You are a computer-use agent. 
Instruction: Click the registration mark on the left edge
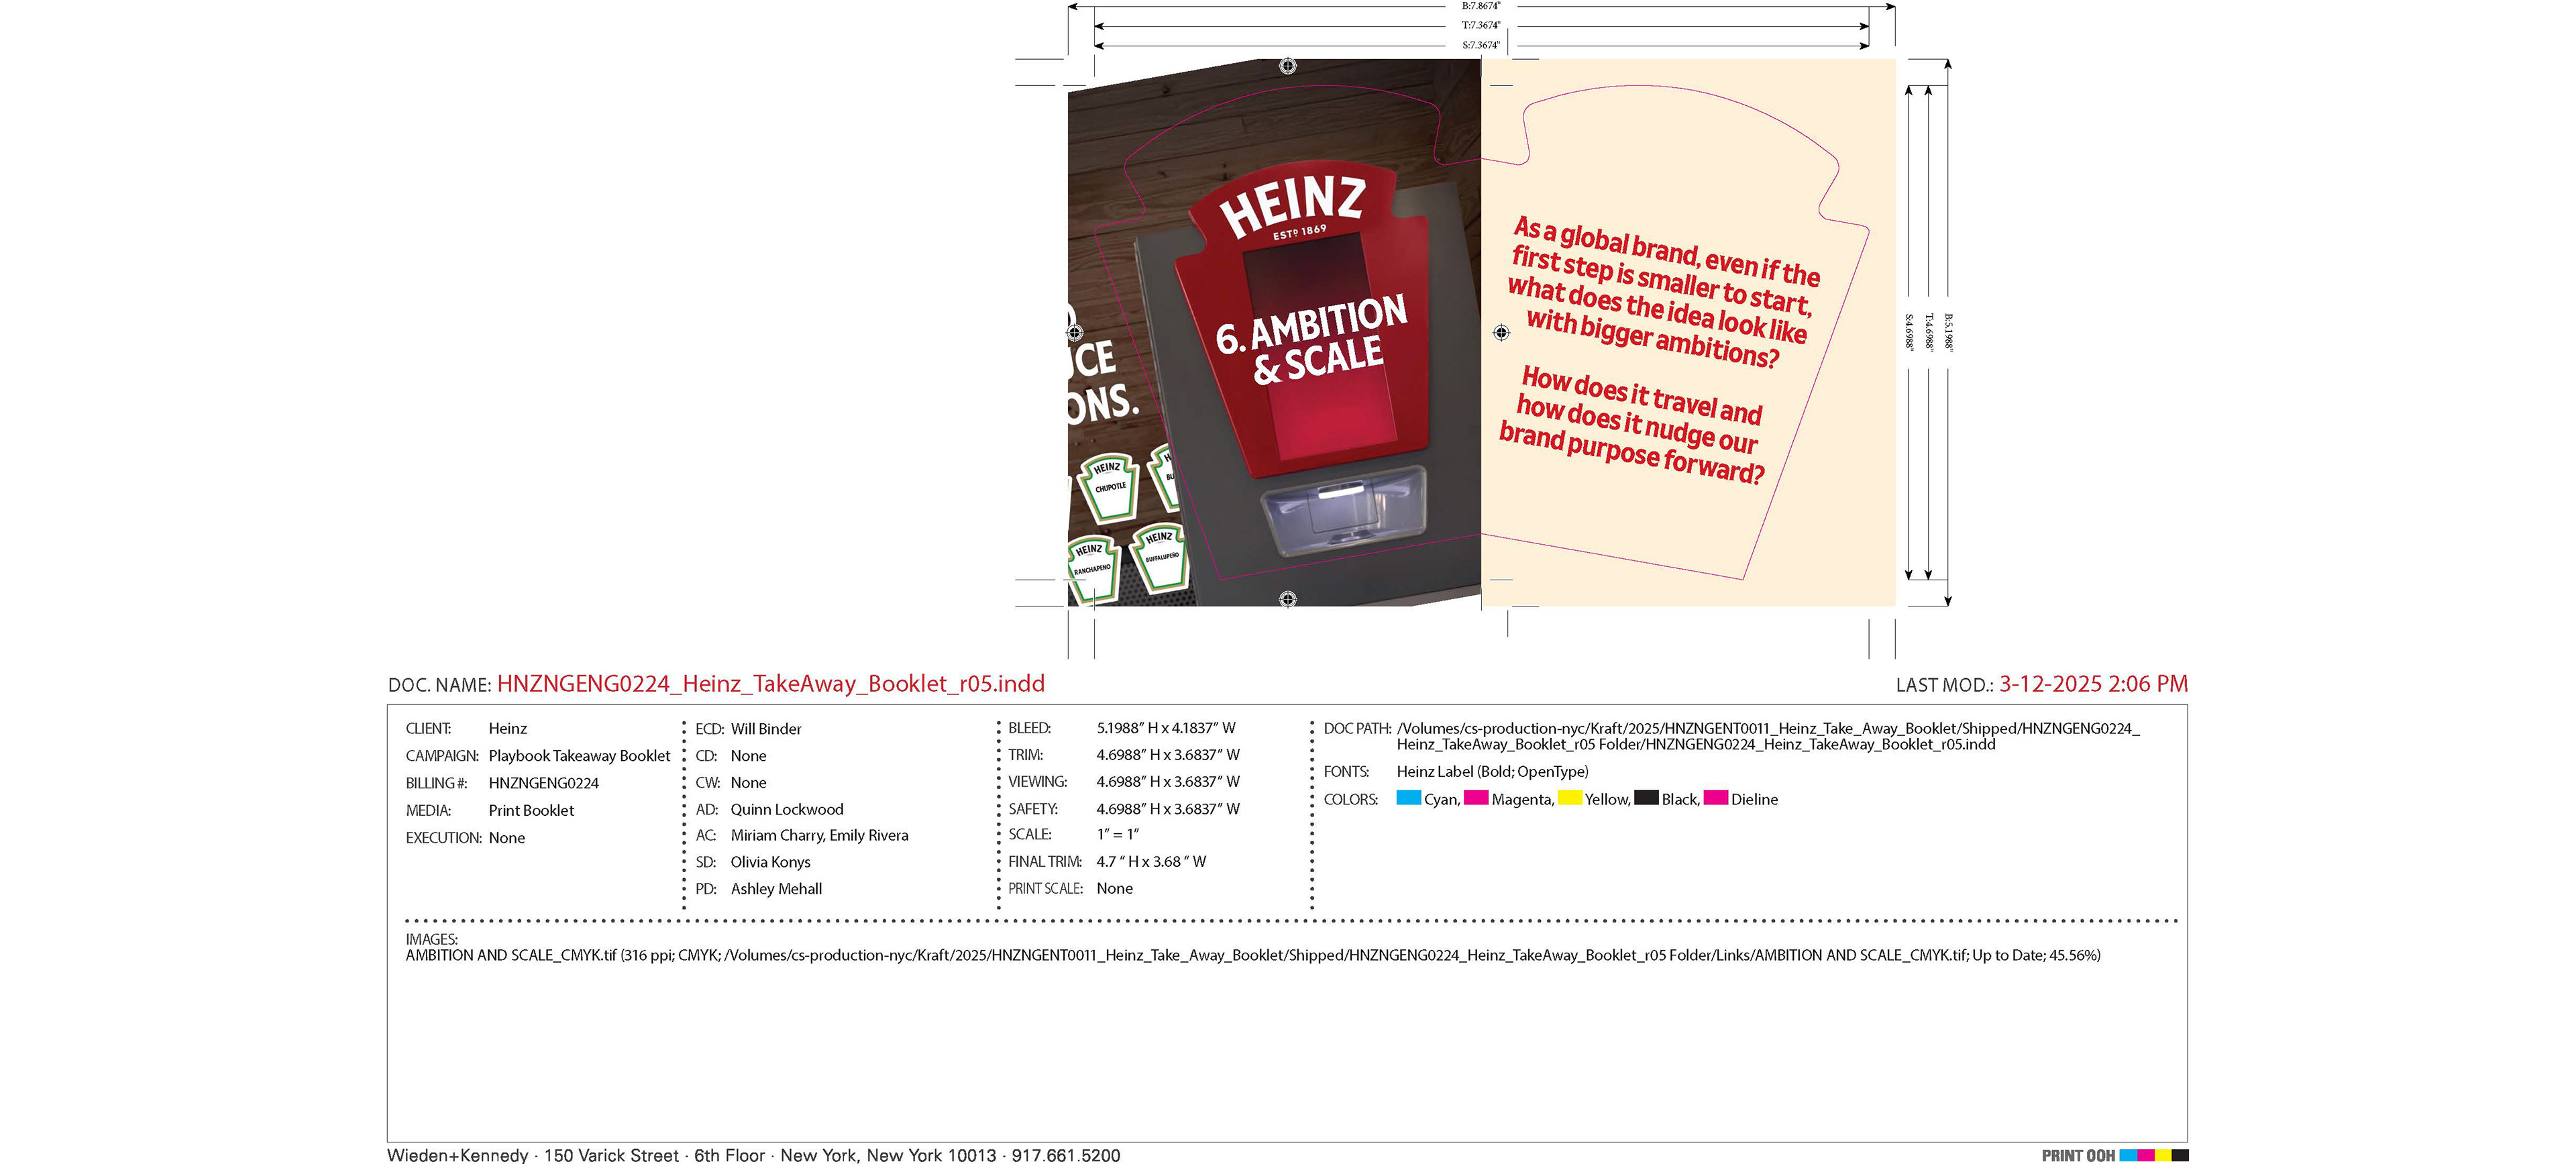(x=1074, y=332)
